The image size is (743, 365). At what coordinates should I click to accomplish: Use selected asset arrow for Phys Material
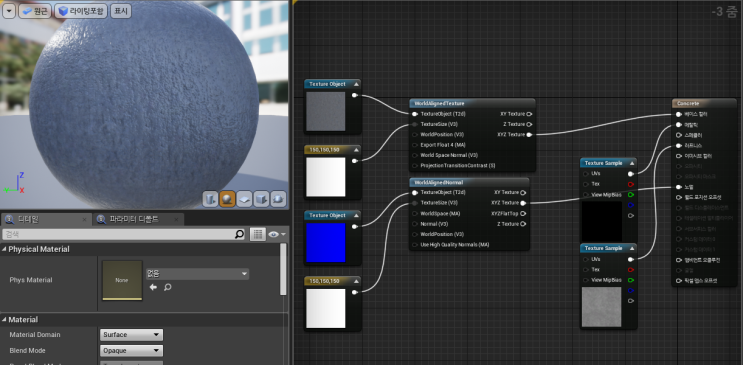153,287
